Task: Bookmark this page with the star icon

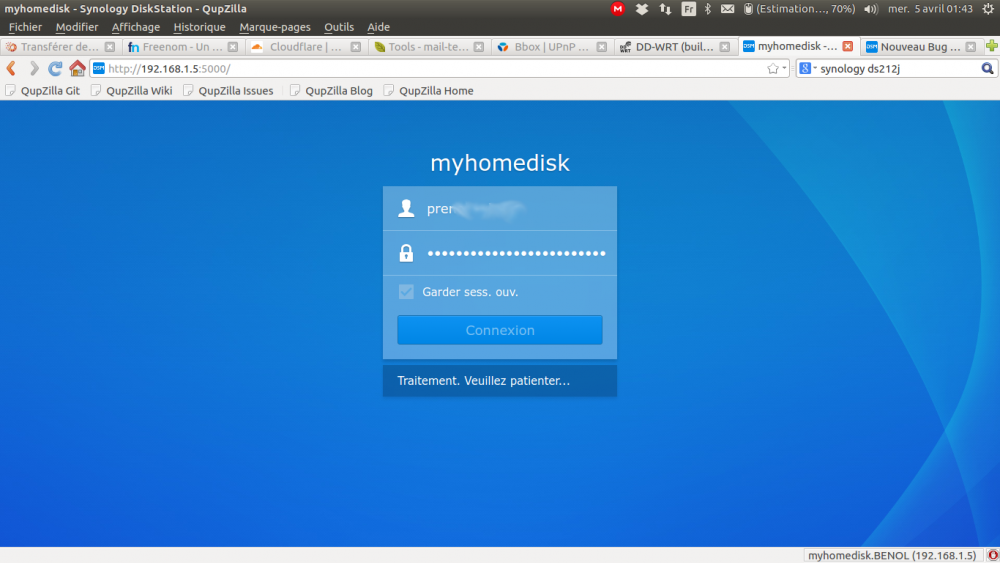Action: (x=773, y=68)
